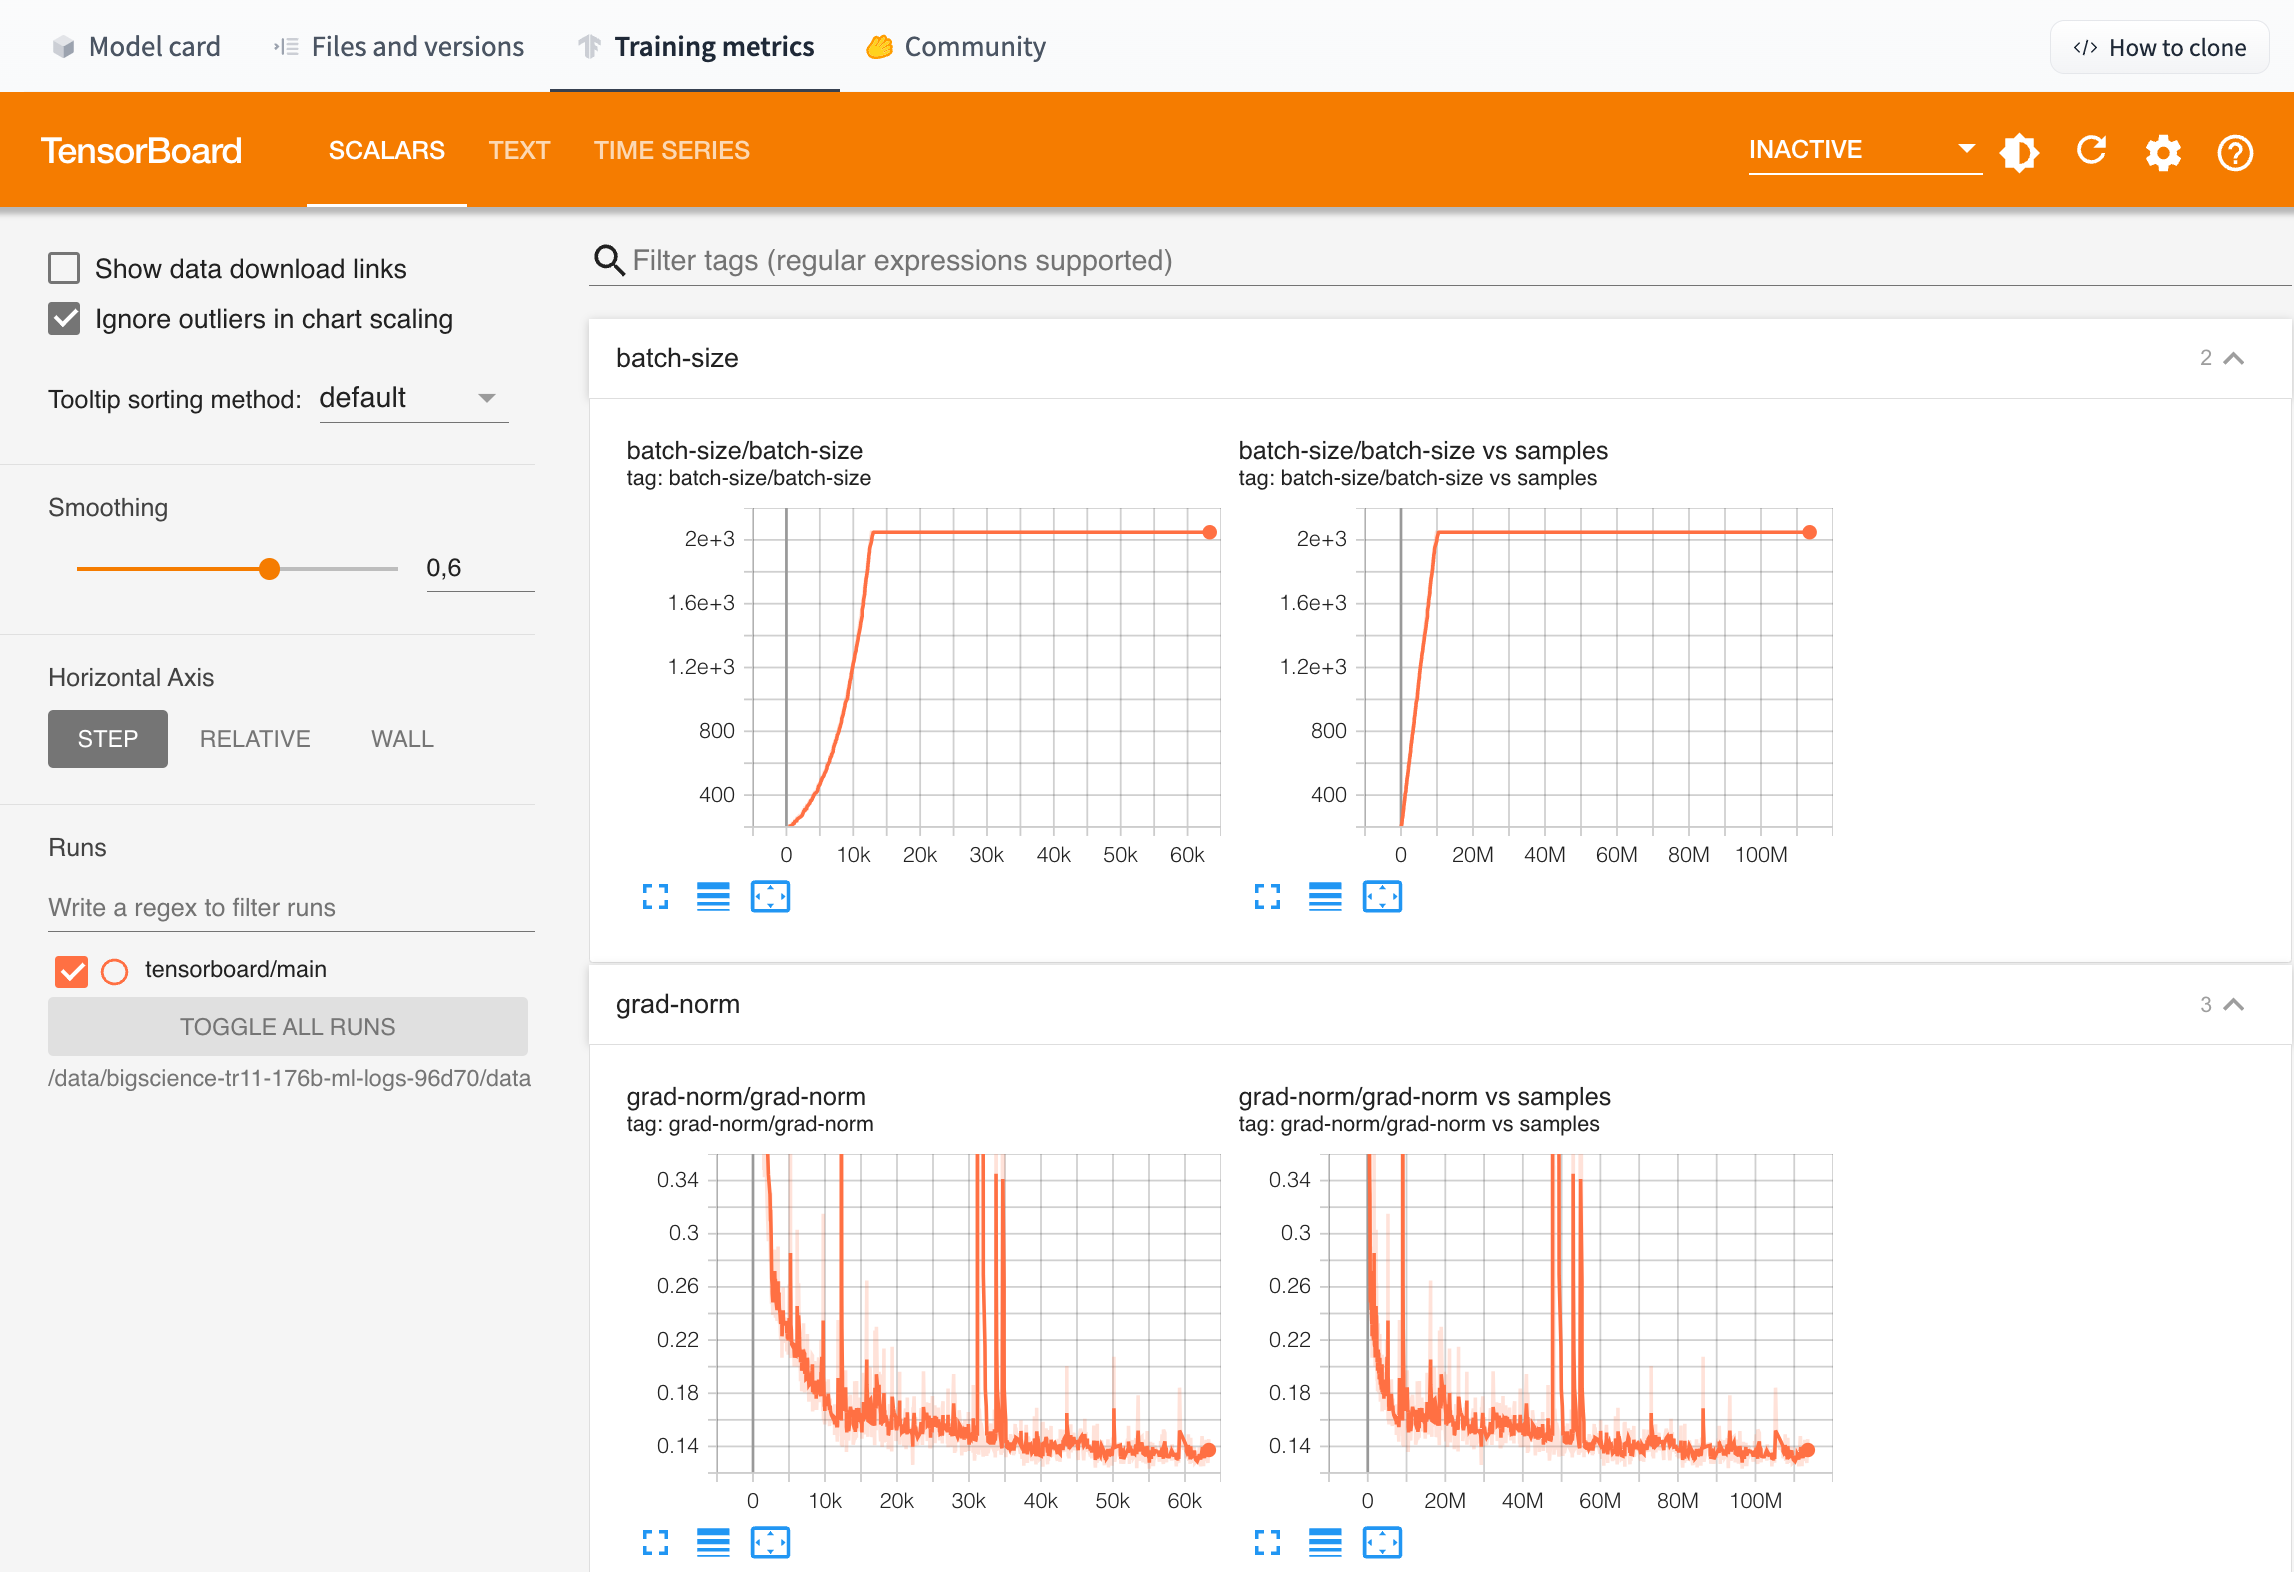This screenshot has height=1572, width=2294.
Task: Click the Smoothing slider handle
Action: pos(269,569)
